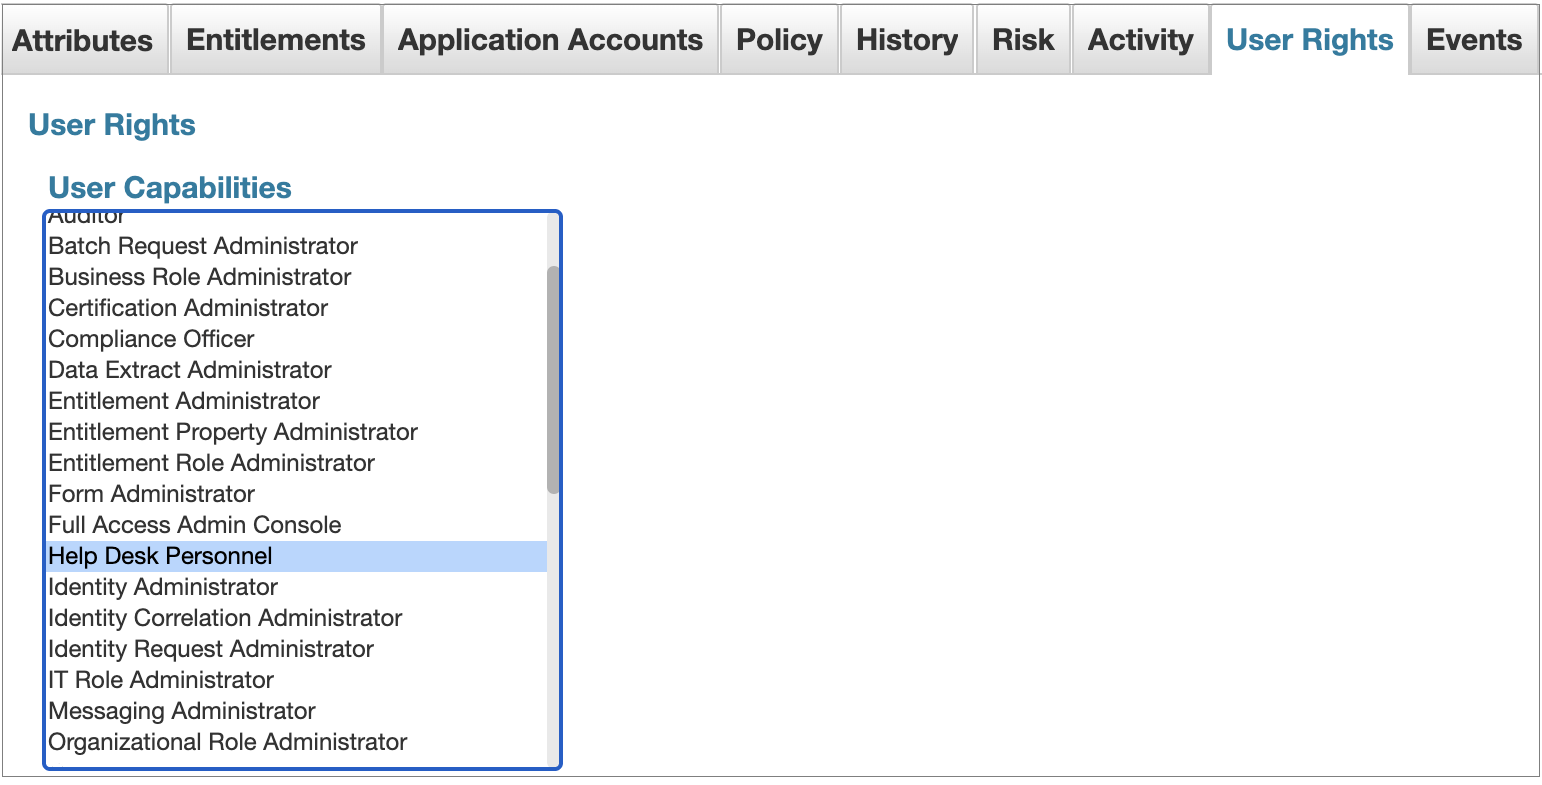Choose Business Role Administrator in list
The image size is (1542, 785).
[200, 277]
